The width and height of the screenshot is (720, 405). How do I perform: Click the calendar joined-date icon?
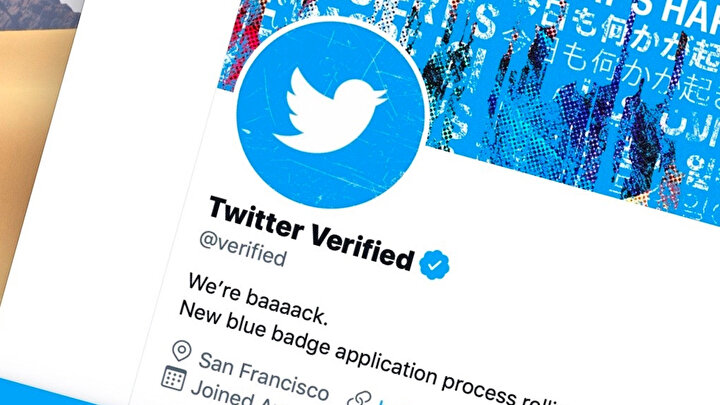pos(174,379)
